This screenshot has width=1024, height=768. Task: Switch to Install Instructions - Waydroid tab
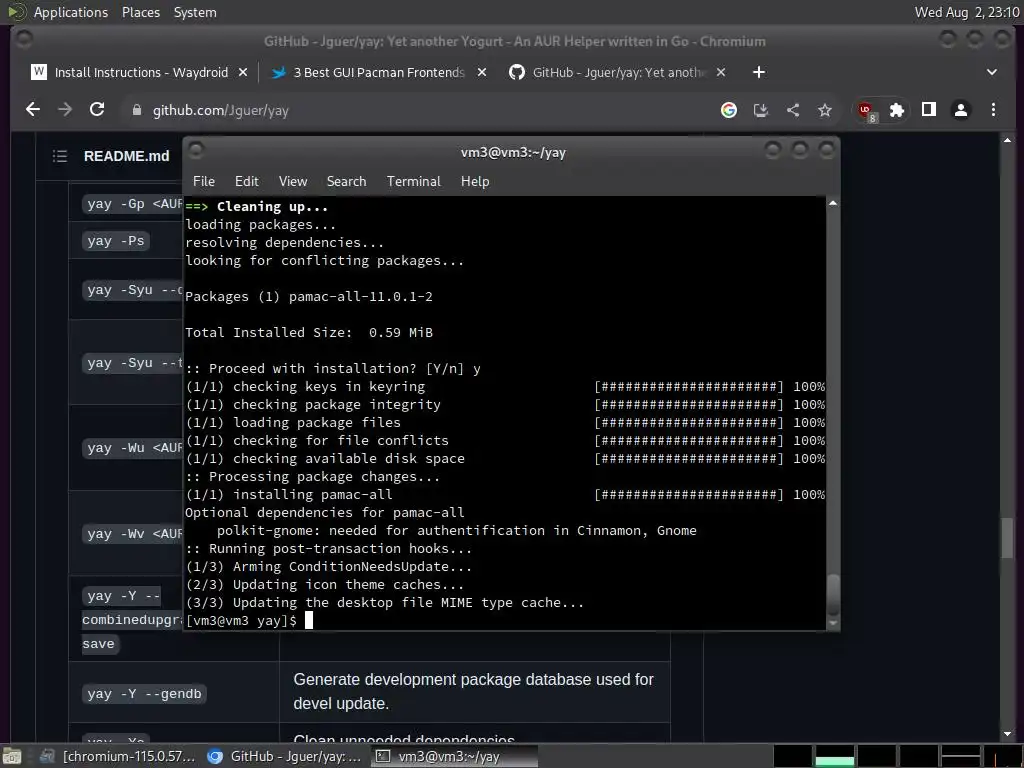coord(138,72)
